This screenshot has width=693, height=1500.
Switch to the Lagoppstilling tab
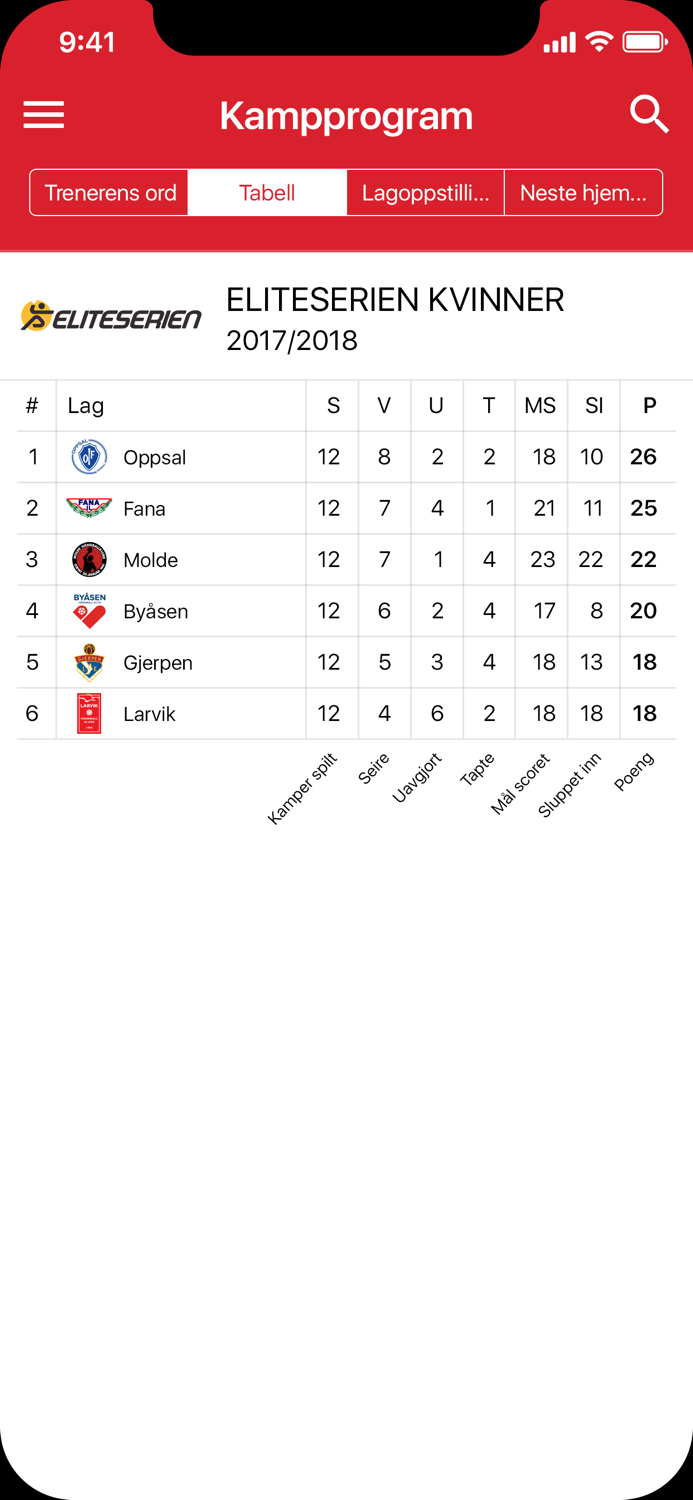[x=425, y=192]
